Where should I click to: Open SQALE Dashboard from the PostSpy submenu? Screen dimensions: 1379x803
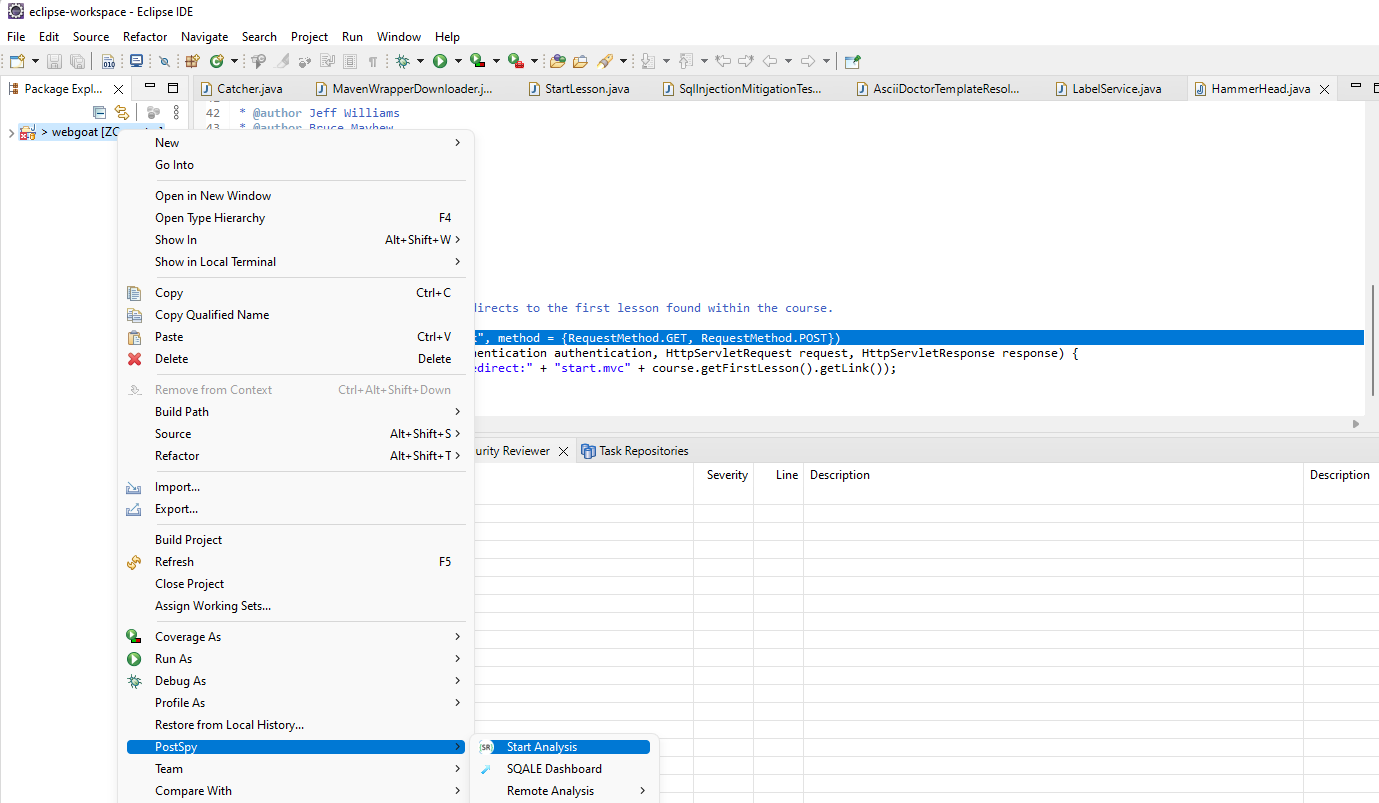point(553,768)
